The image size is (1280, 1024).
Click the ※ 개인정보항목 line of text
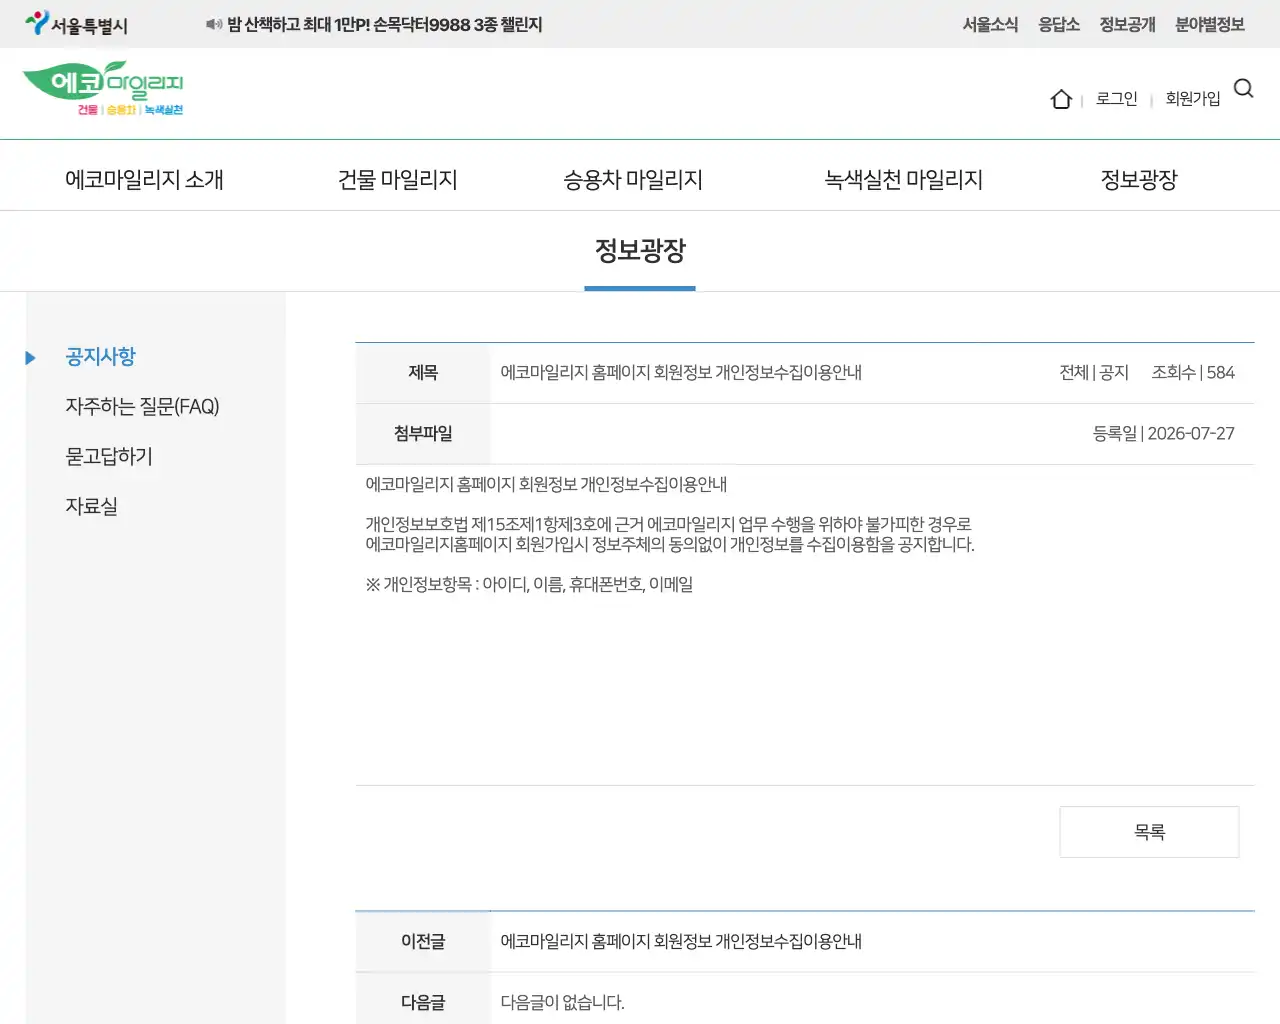[529, 584]
